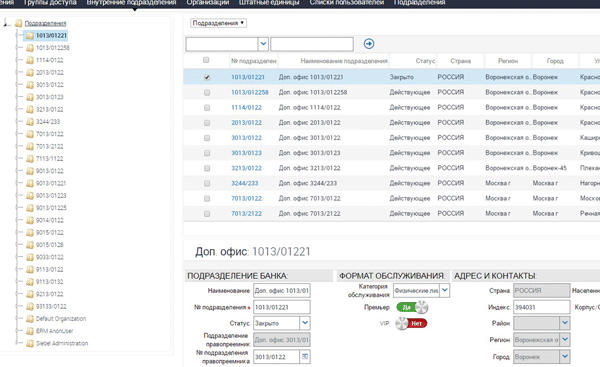This screenshot has height=367, width=600.
Task: Open picker icon in № подразделения правопреемника field
Action: [305, 357]
